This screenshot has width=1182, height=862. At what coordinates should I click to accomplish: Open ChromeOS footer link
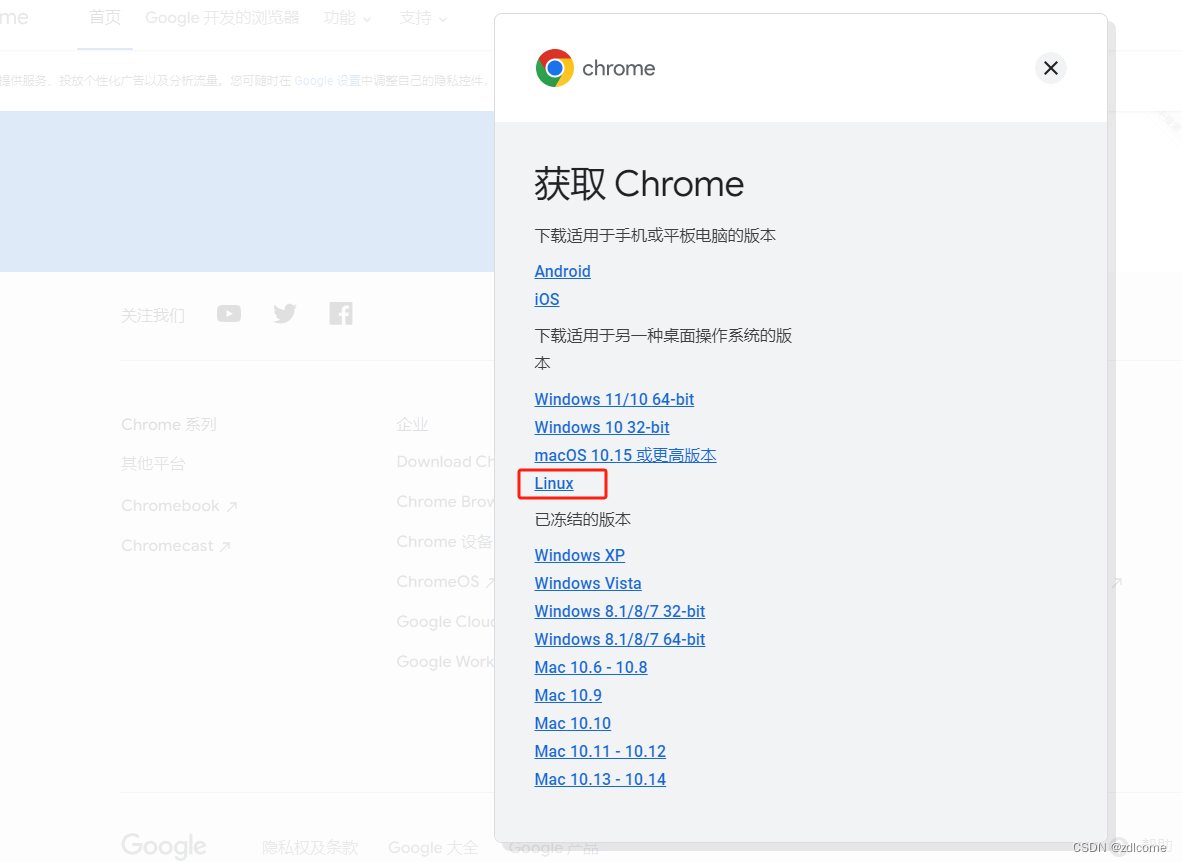(446, 581)
